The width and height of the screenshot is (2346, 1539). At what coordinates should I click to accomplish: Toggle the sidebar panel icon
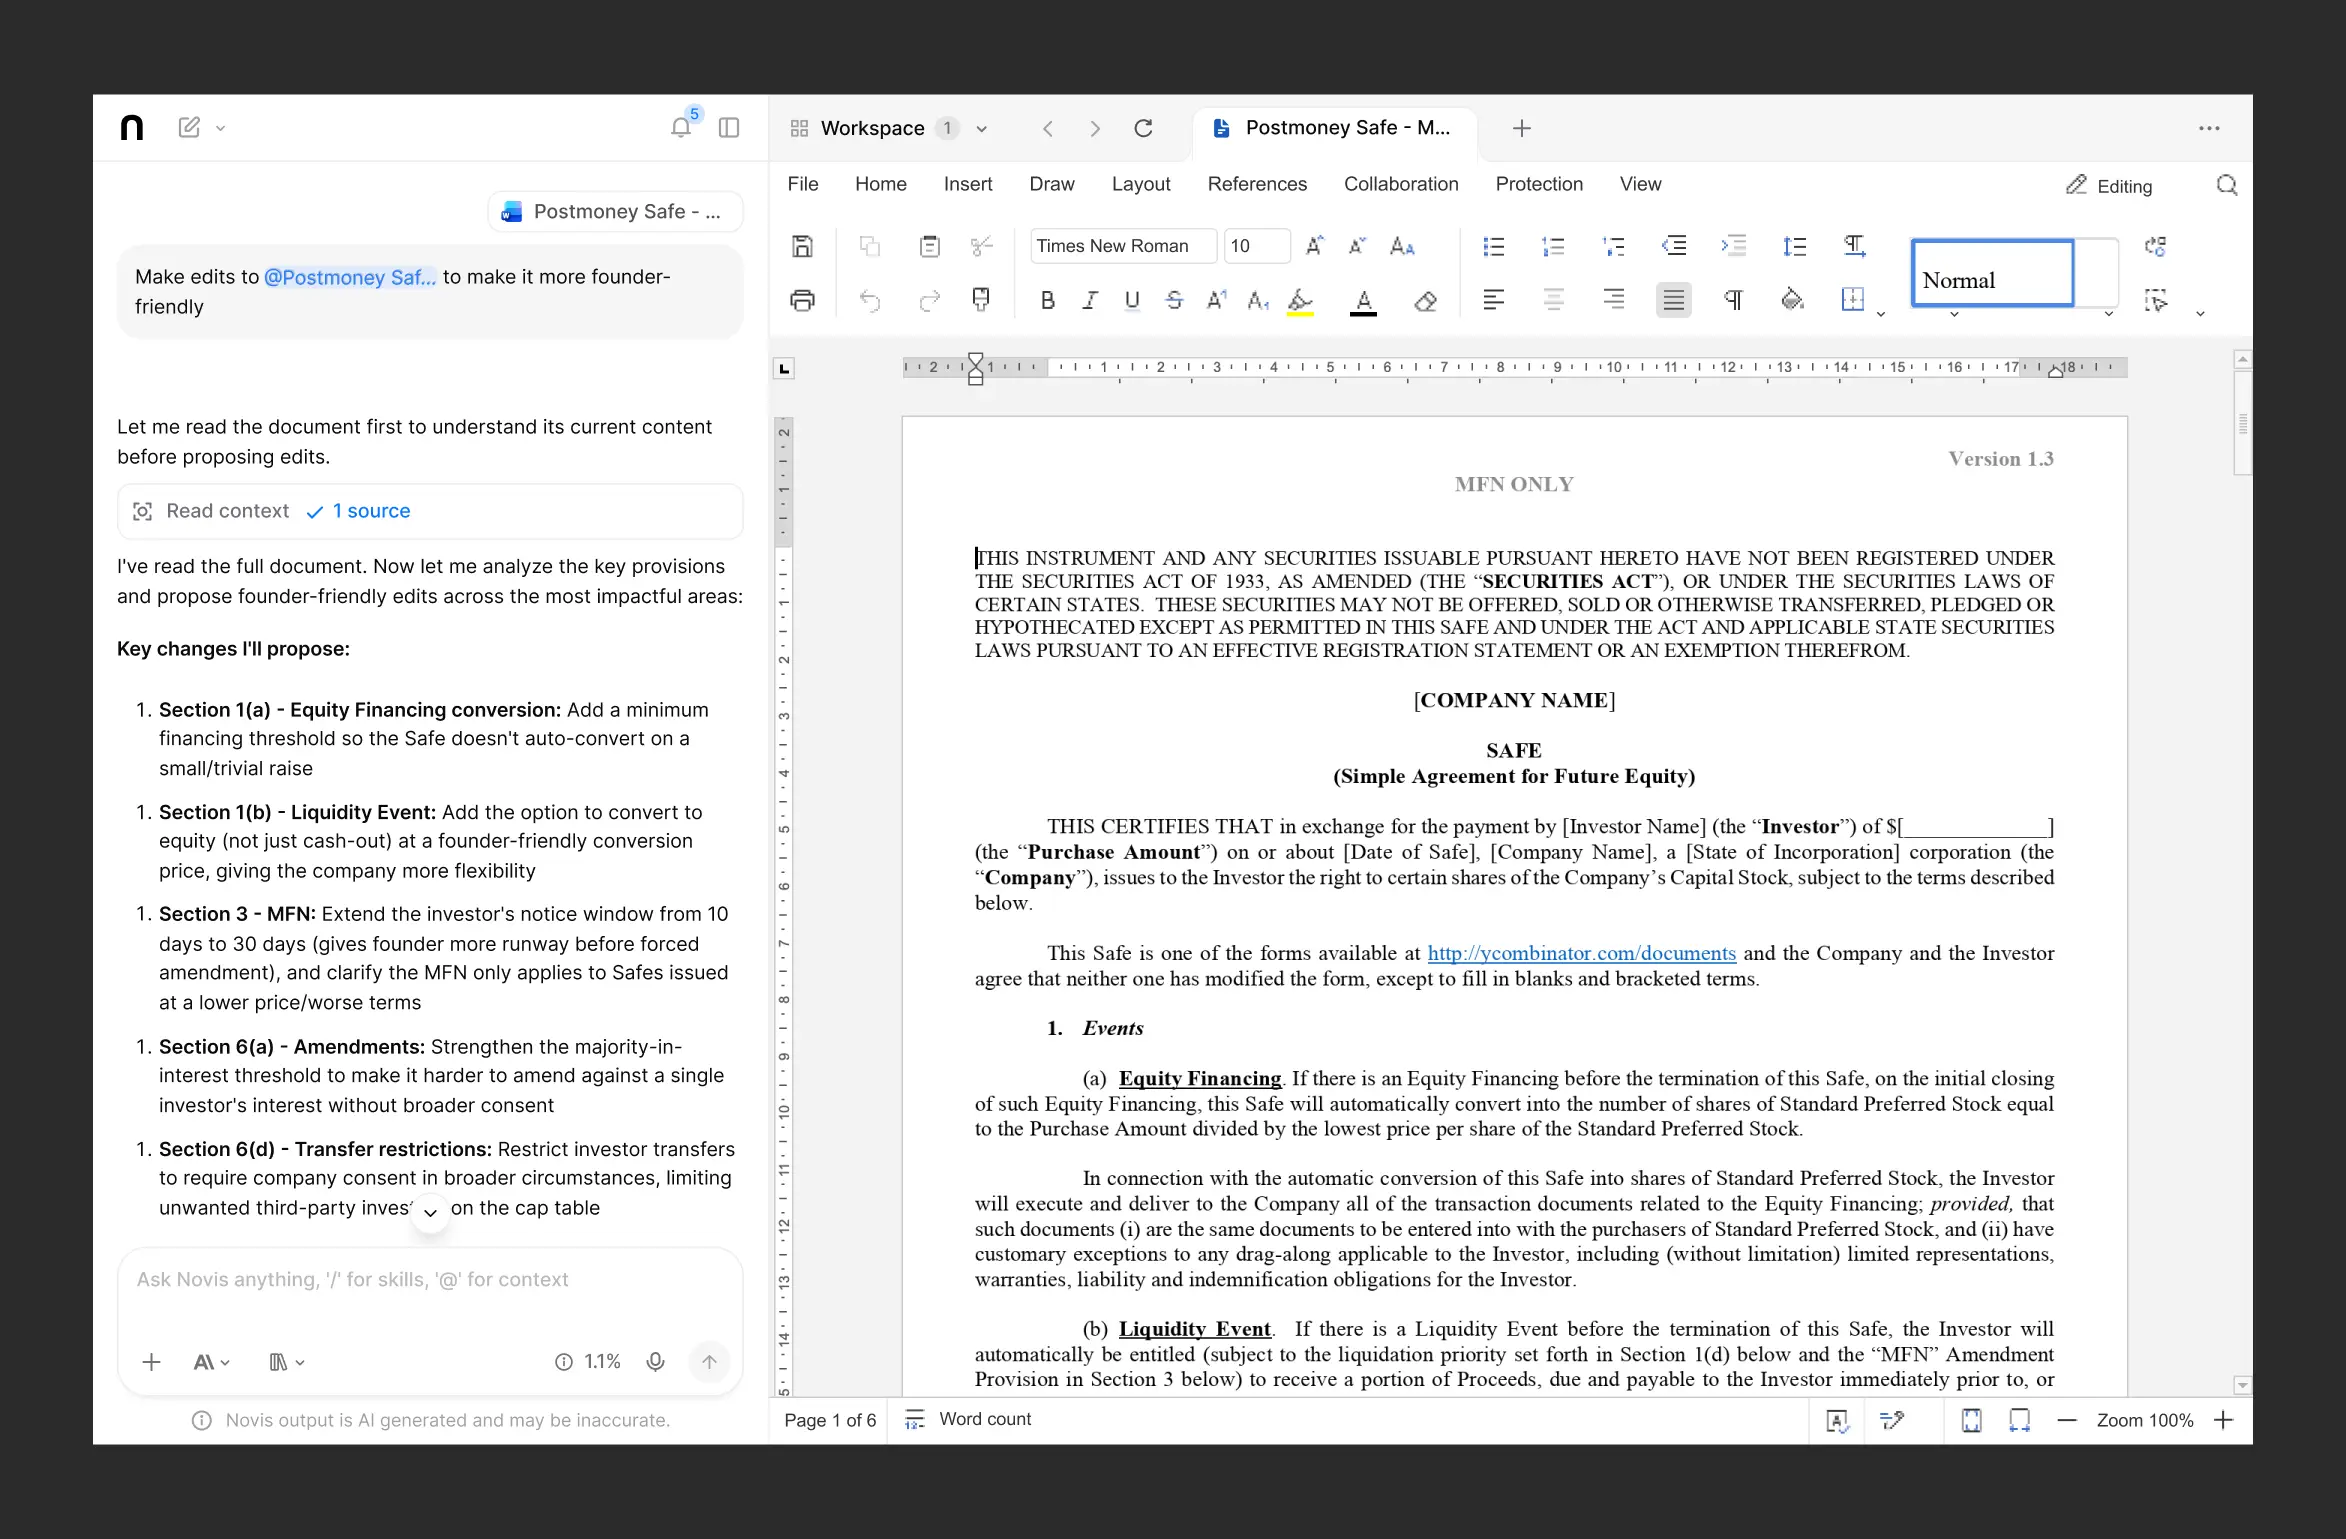coord(729,127)
